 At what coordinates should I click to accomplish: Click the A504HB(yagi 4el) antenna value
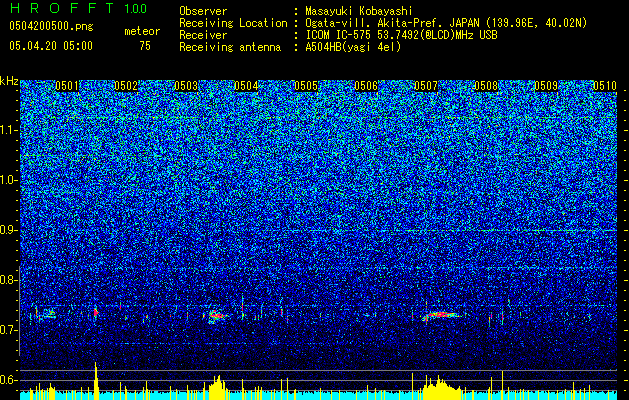(x=353, y=47)
